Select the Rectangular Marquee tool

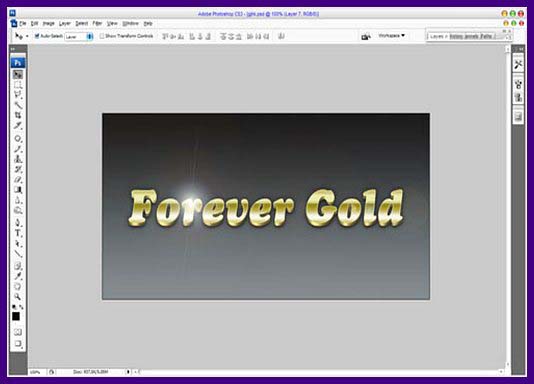coord(18,85)
